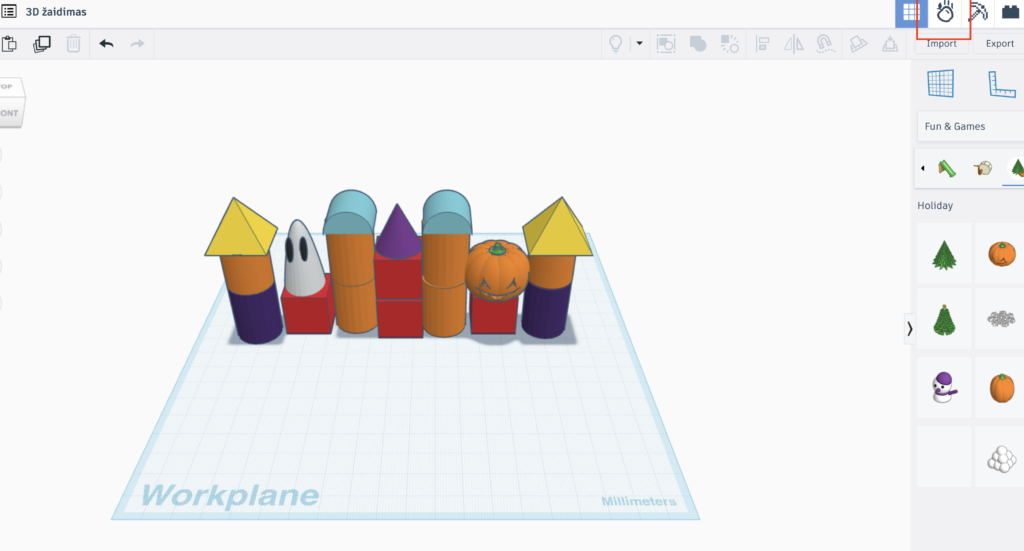Click the Import button

[941, 44]
